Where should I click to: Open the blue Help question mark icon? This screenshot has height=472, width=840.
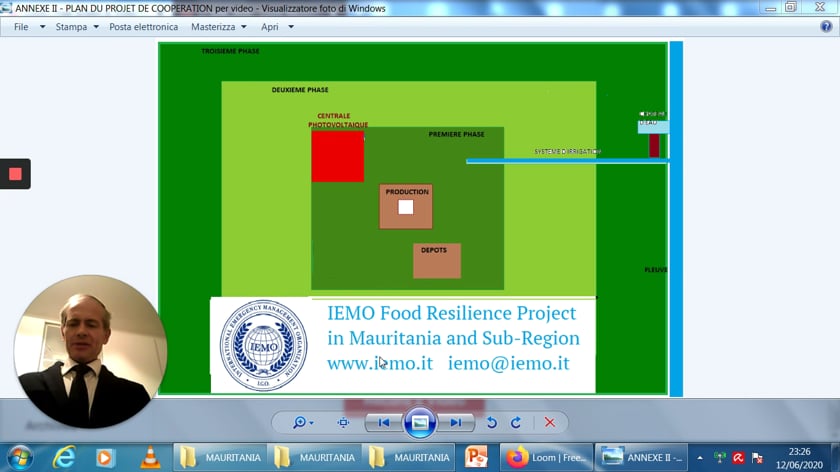coord(826,26)
